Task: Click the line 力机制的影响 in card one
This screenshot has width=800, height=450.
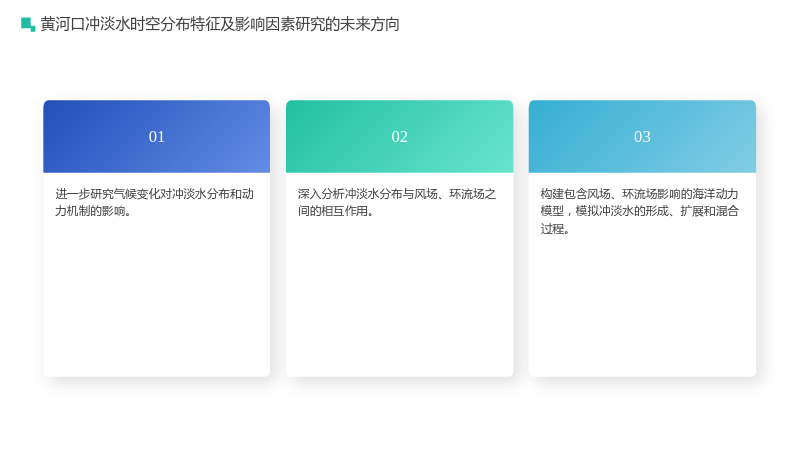Action: [x=93, y=211]
